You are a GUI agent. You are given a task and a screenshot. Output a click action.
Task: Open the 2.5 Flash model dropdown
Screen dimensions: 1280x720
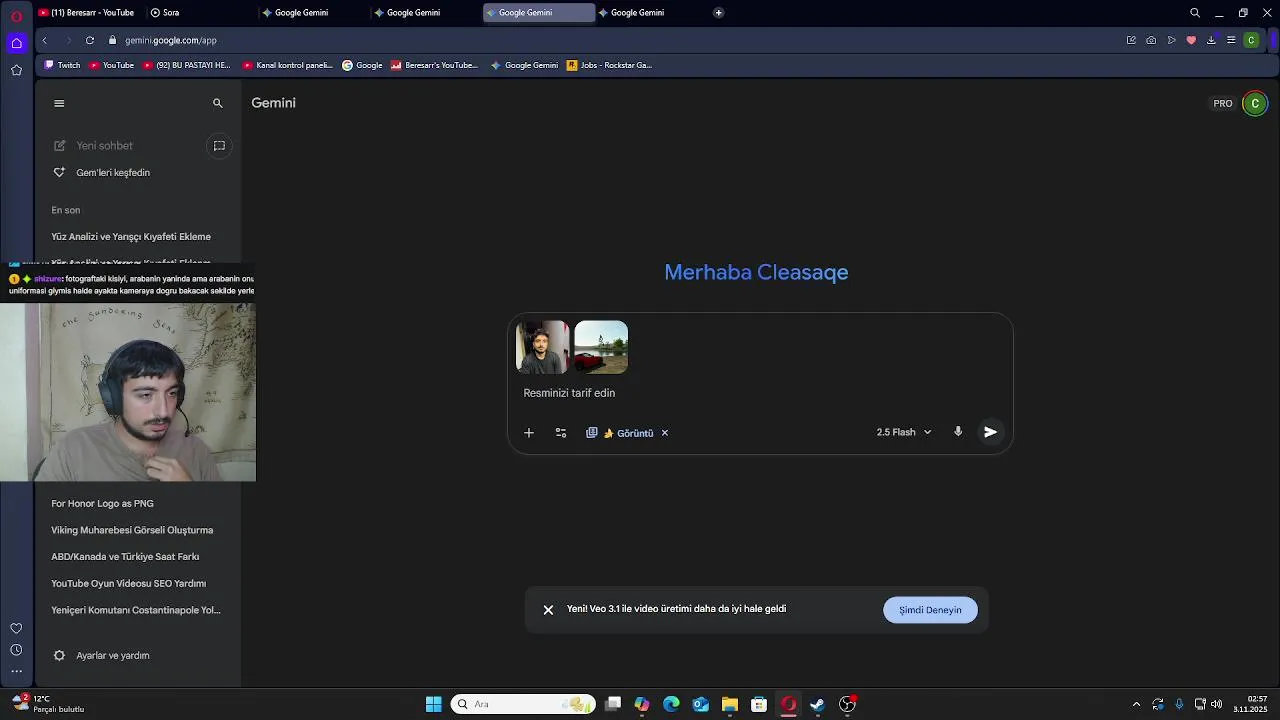[904, 432]
